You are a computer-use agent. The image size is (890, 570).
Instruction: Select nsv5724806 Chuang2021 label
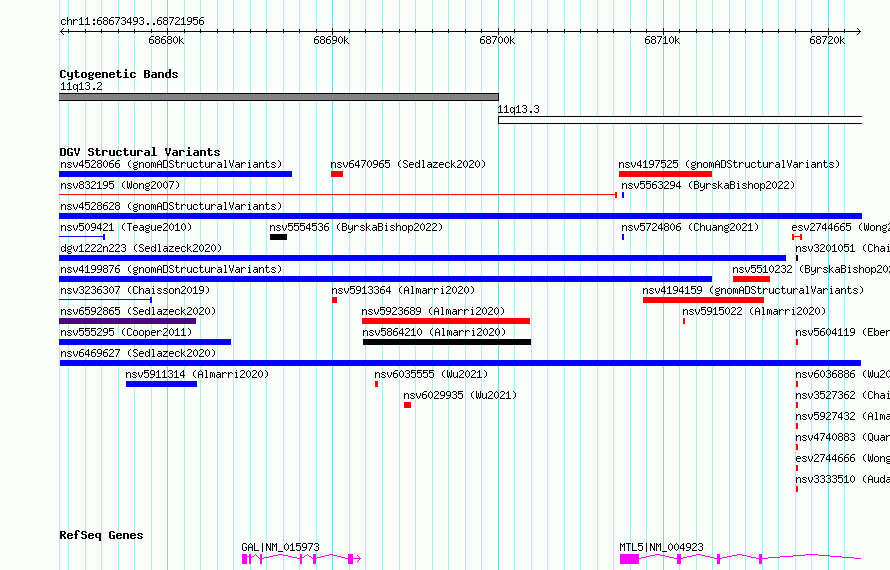pos(690,228)
